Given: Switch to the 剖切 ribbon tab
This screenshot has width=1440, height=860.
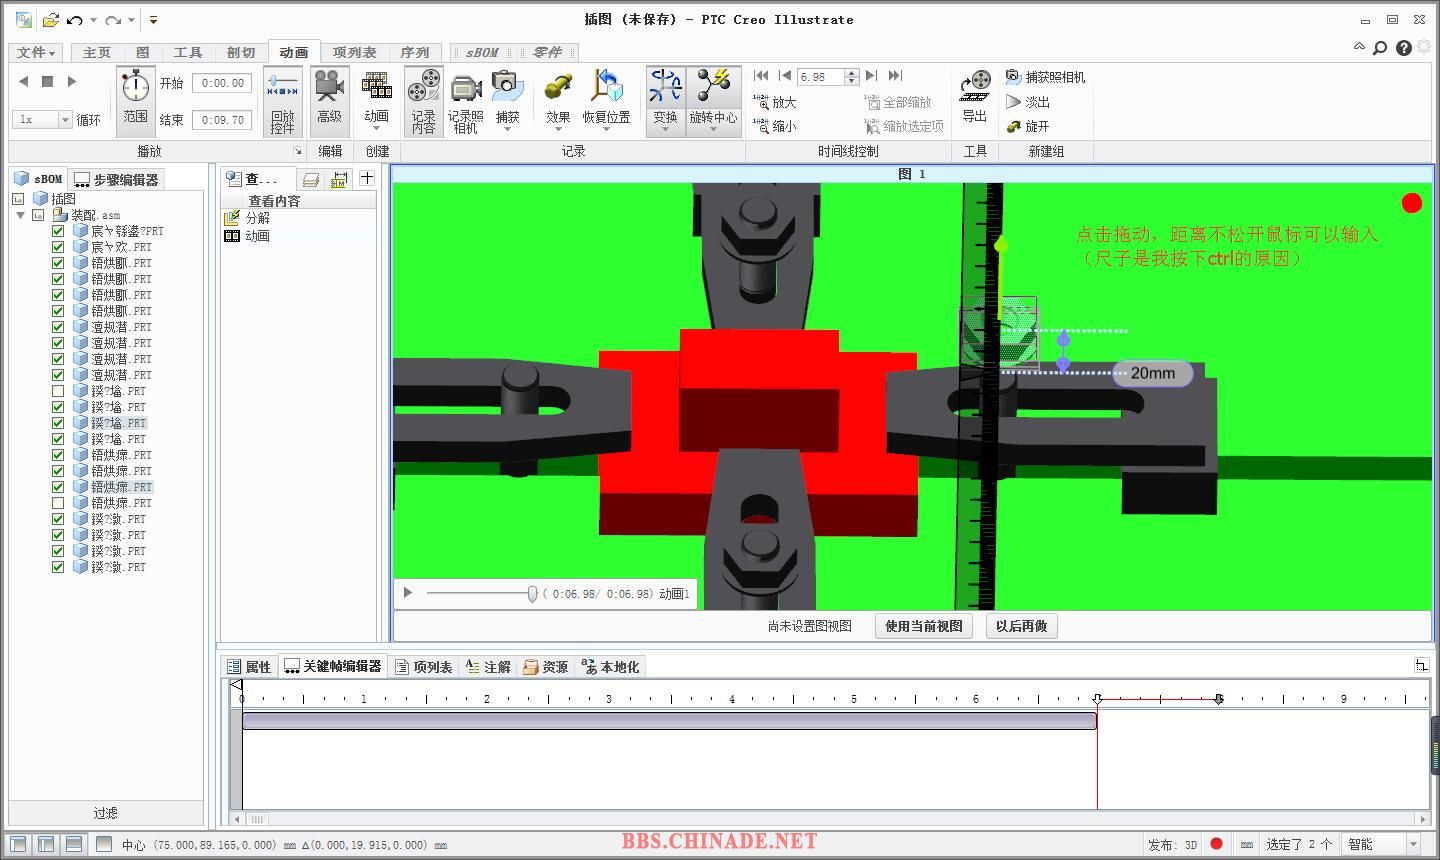Looking at the screenshot, I should click(241, 52).
